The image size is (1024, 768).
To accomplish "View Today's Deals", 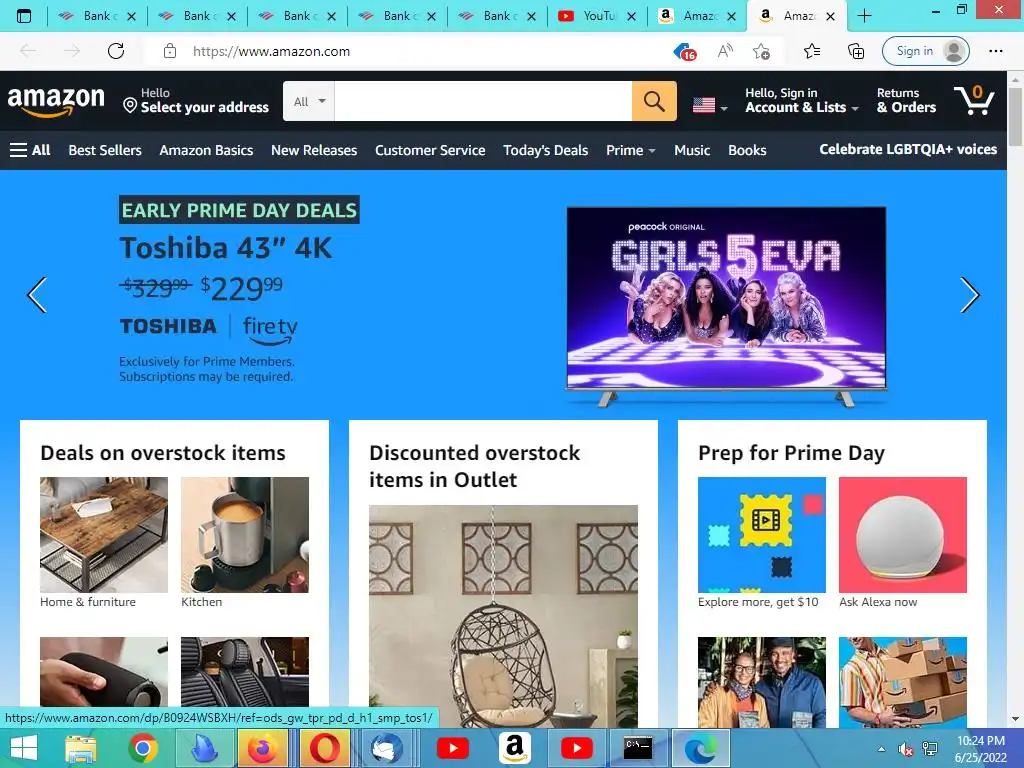I will point(545,150).
